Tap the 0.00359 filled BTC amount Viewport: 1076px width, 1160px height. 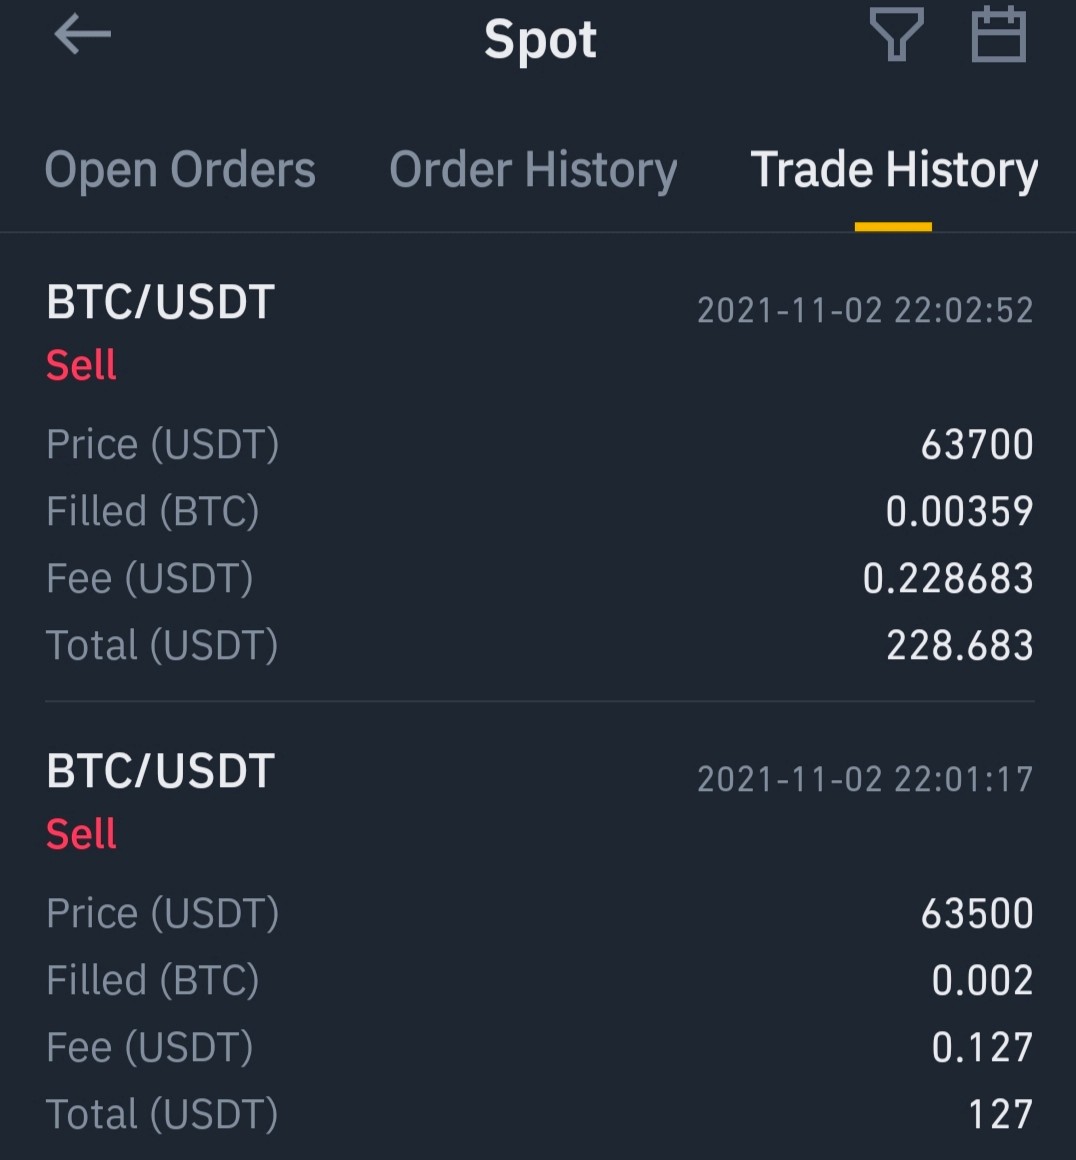pyautogui.click(x=959, y=511)
